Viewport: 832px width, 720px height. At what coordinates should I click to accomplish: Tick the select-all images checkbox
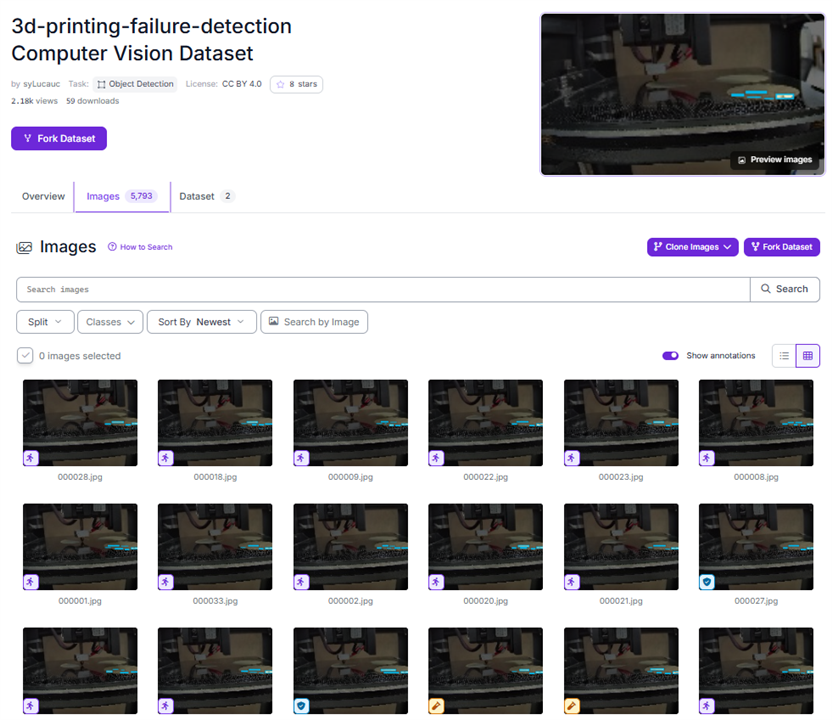[x=25, y=355]
